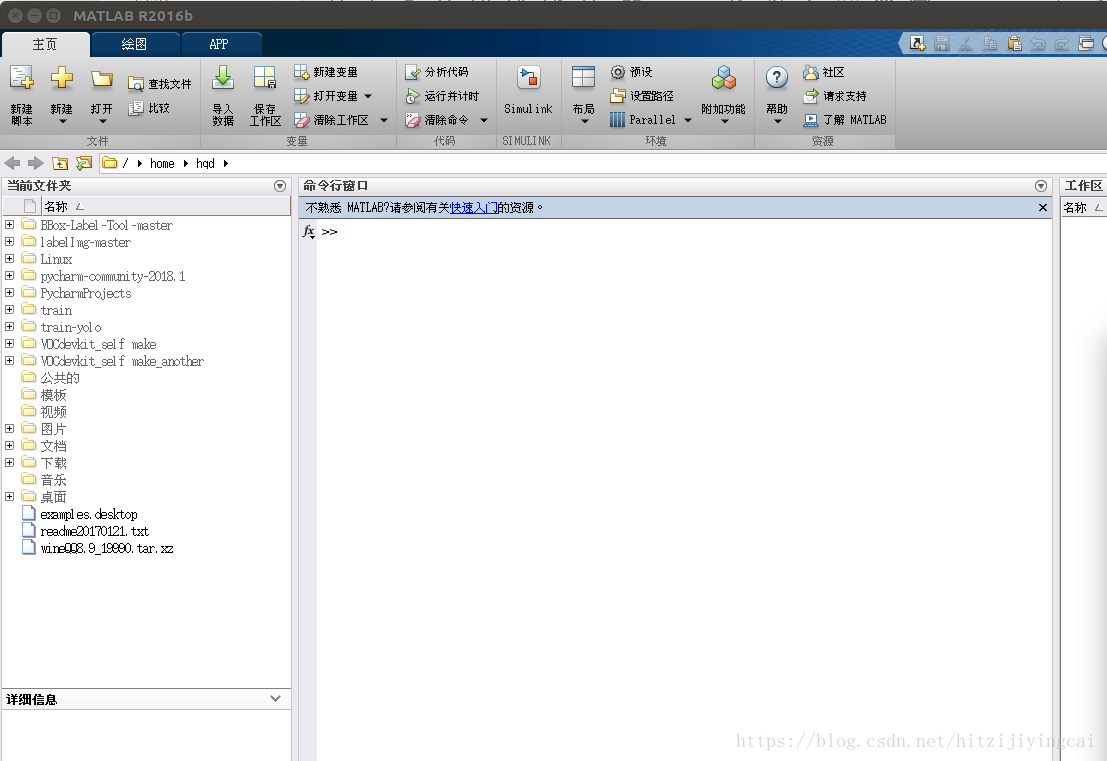Click the Getting Started (快速入门) link
The height and width of the screenshot is (761, 1107).
pyautogui.click(x=474, y=208)
